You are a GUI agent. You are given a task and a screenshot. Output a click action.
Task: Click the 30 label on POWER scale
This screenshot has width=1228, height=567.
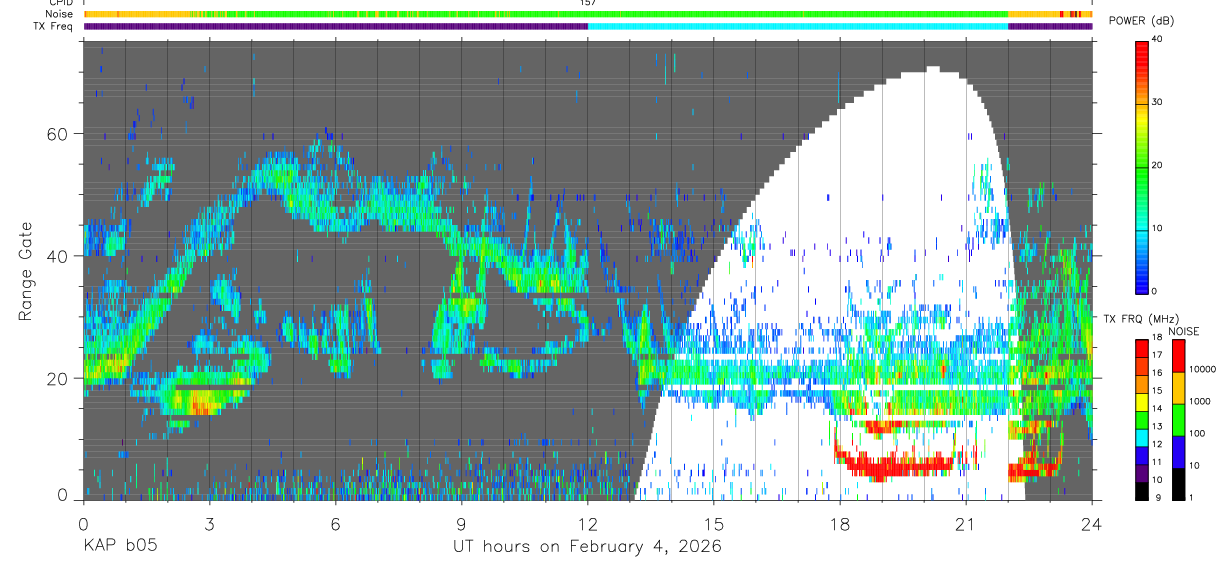coord(1156,103)
